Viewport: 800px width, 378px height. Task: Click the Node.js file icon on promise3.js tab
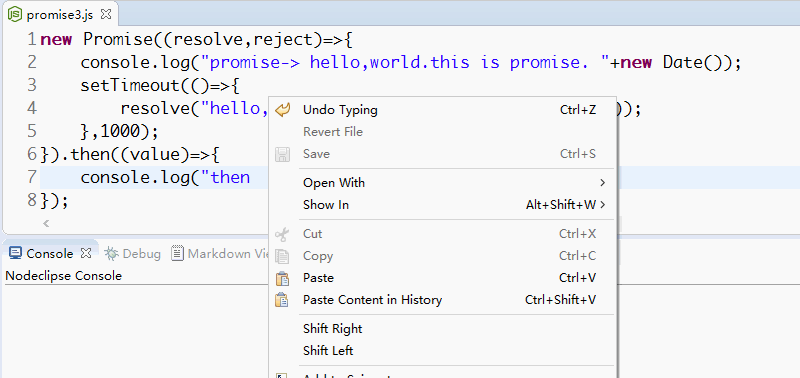click(15, 14)
